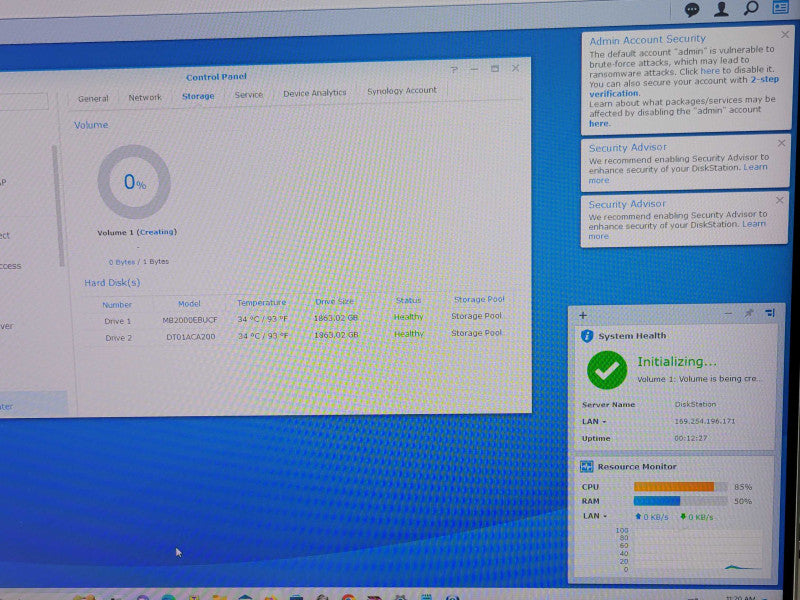Open the Service tab

click(x=248, y=94)
